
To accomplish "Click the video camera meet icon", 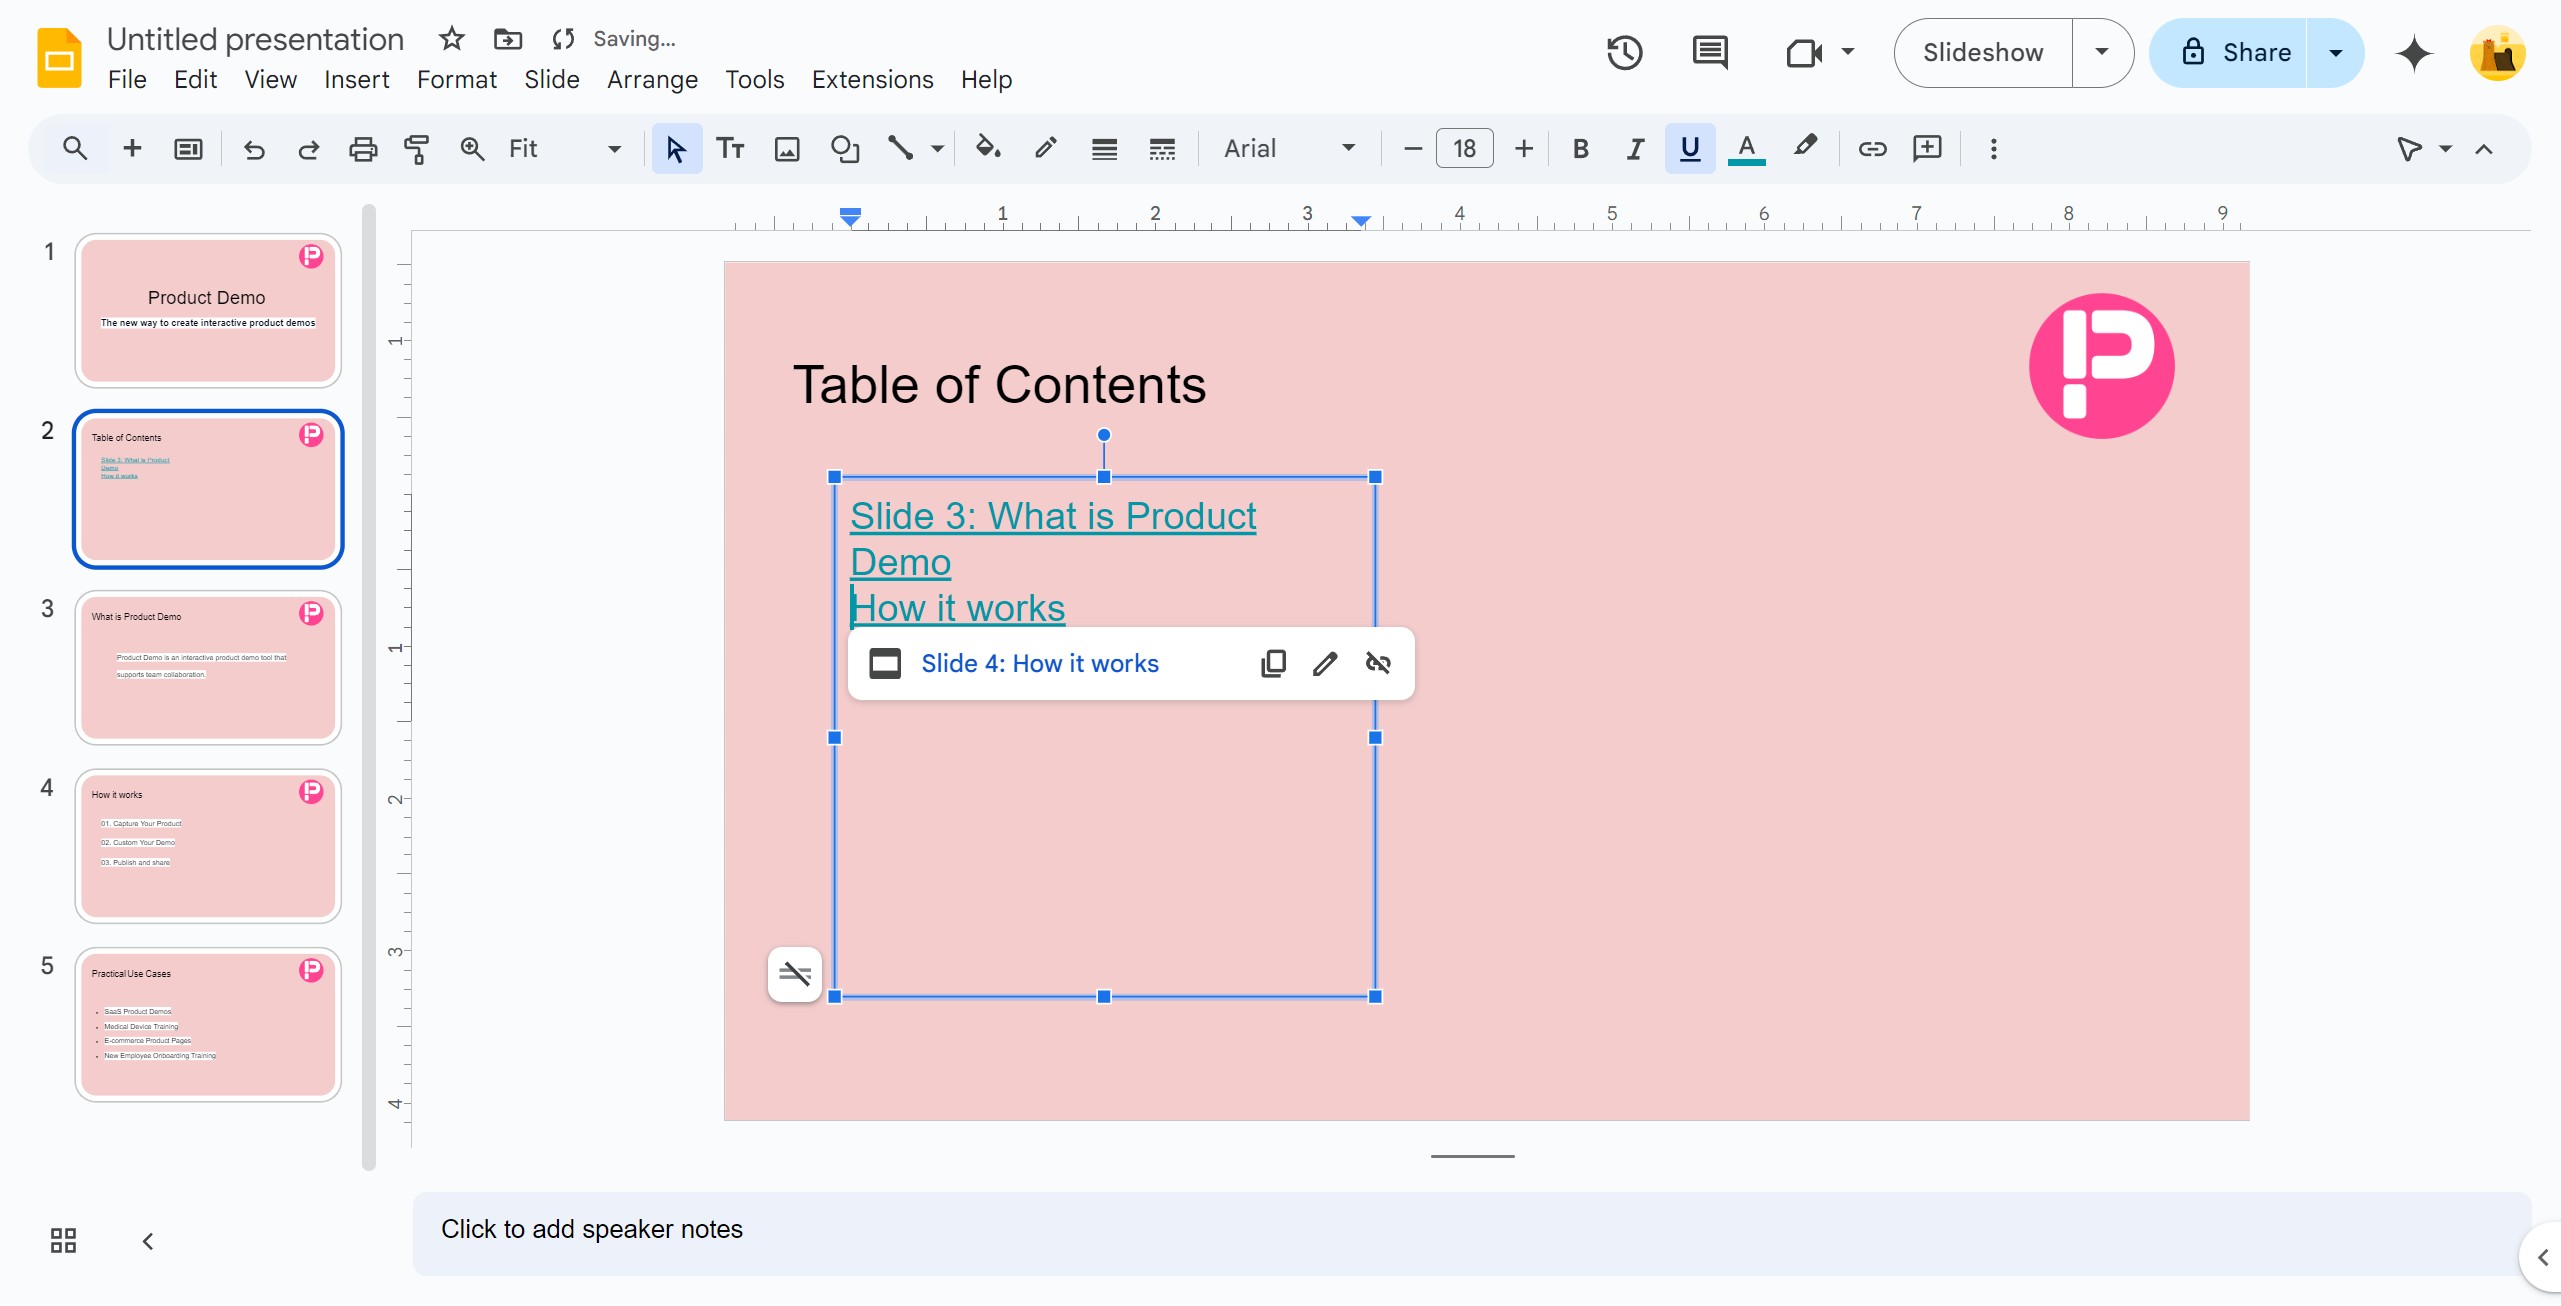I will 1804,53.
